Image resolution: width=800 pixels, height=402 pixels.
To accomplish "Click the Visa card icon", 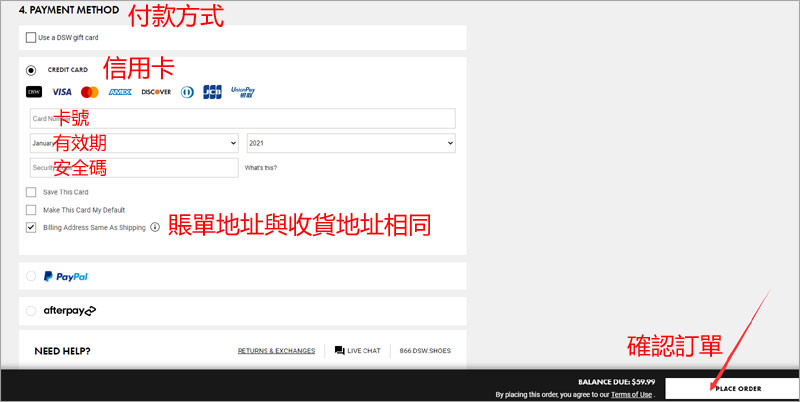I will pos(62,92).
